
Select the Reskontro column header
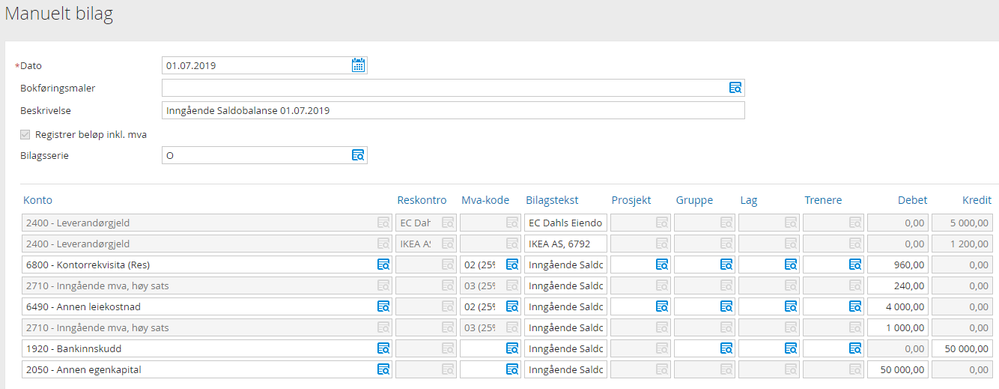pyautogui.click(x=422, y=201)
